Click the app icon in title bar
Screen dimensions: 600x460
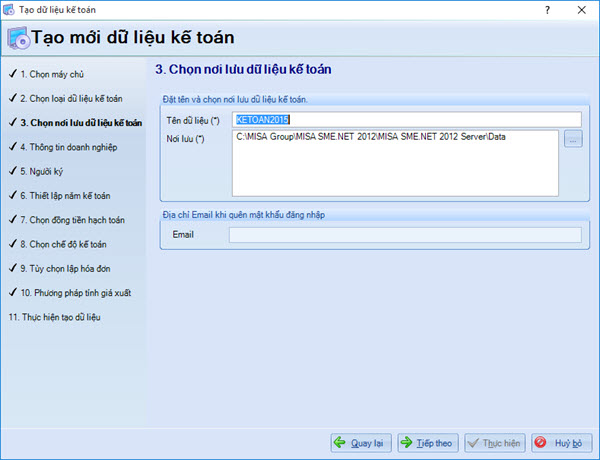9,8
